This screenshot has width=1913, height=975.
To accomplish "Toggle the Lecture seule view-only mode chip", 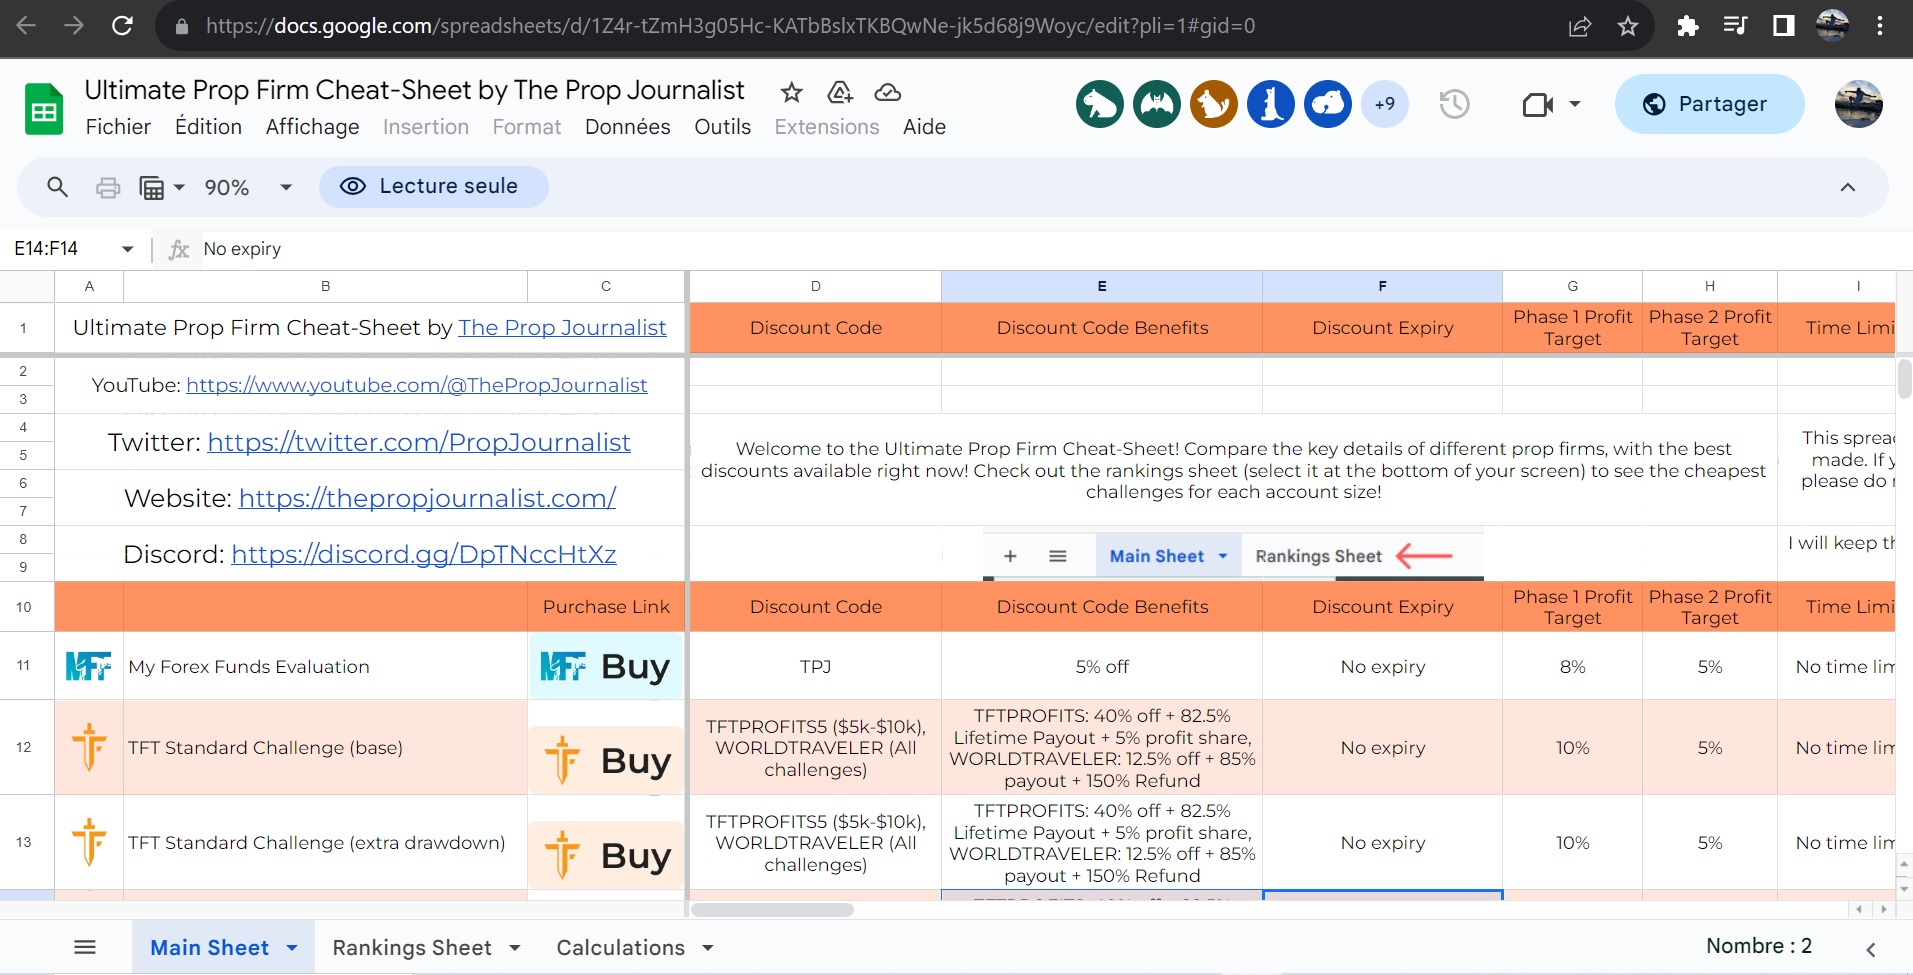I will (433, 187).
